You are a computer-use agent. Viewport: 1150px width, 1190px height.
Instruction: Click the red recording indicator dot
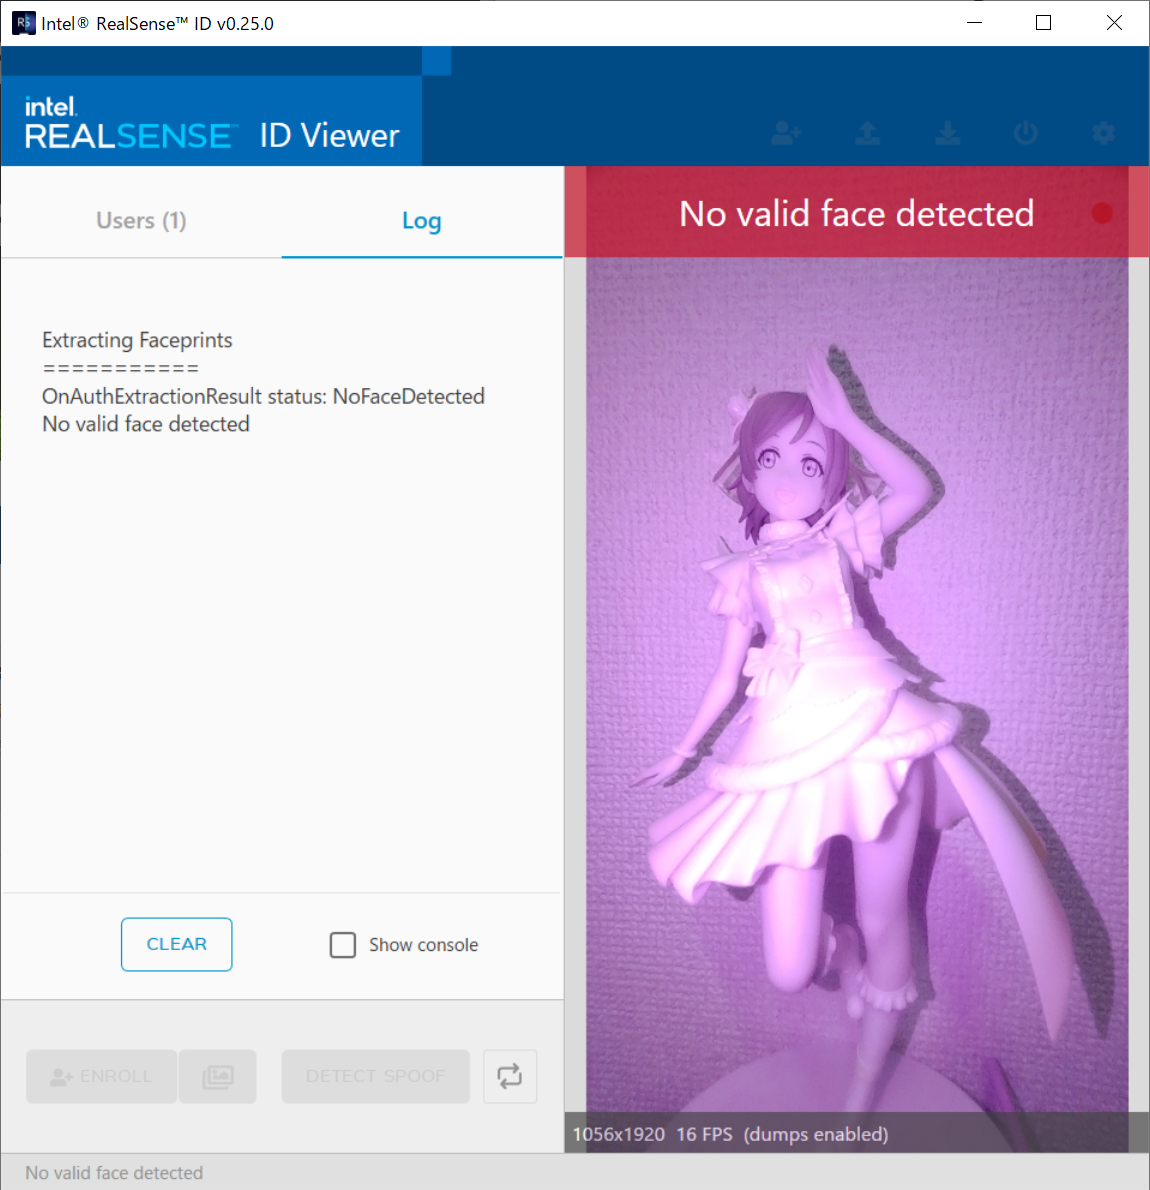(1102, 213)
